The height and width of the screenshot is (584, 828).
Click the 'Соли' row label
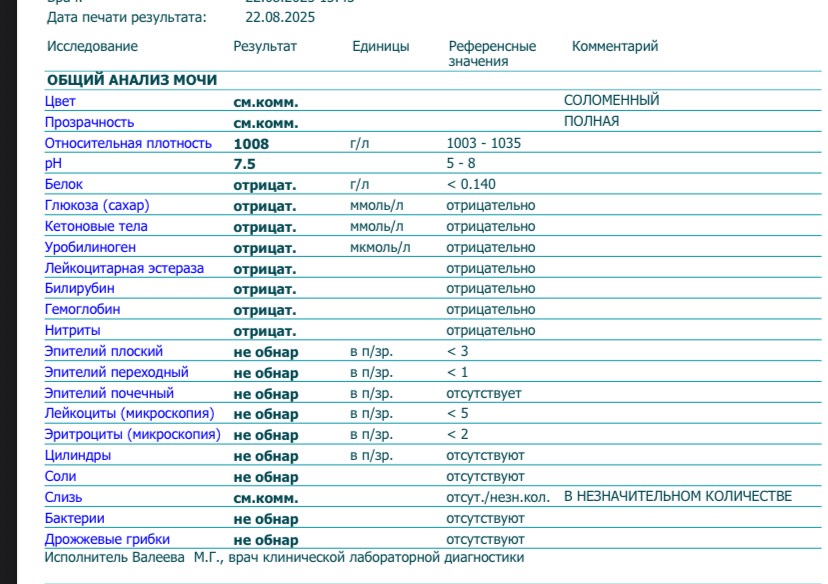coord(61,476)
